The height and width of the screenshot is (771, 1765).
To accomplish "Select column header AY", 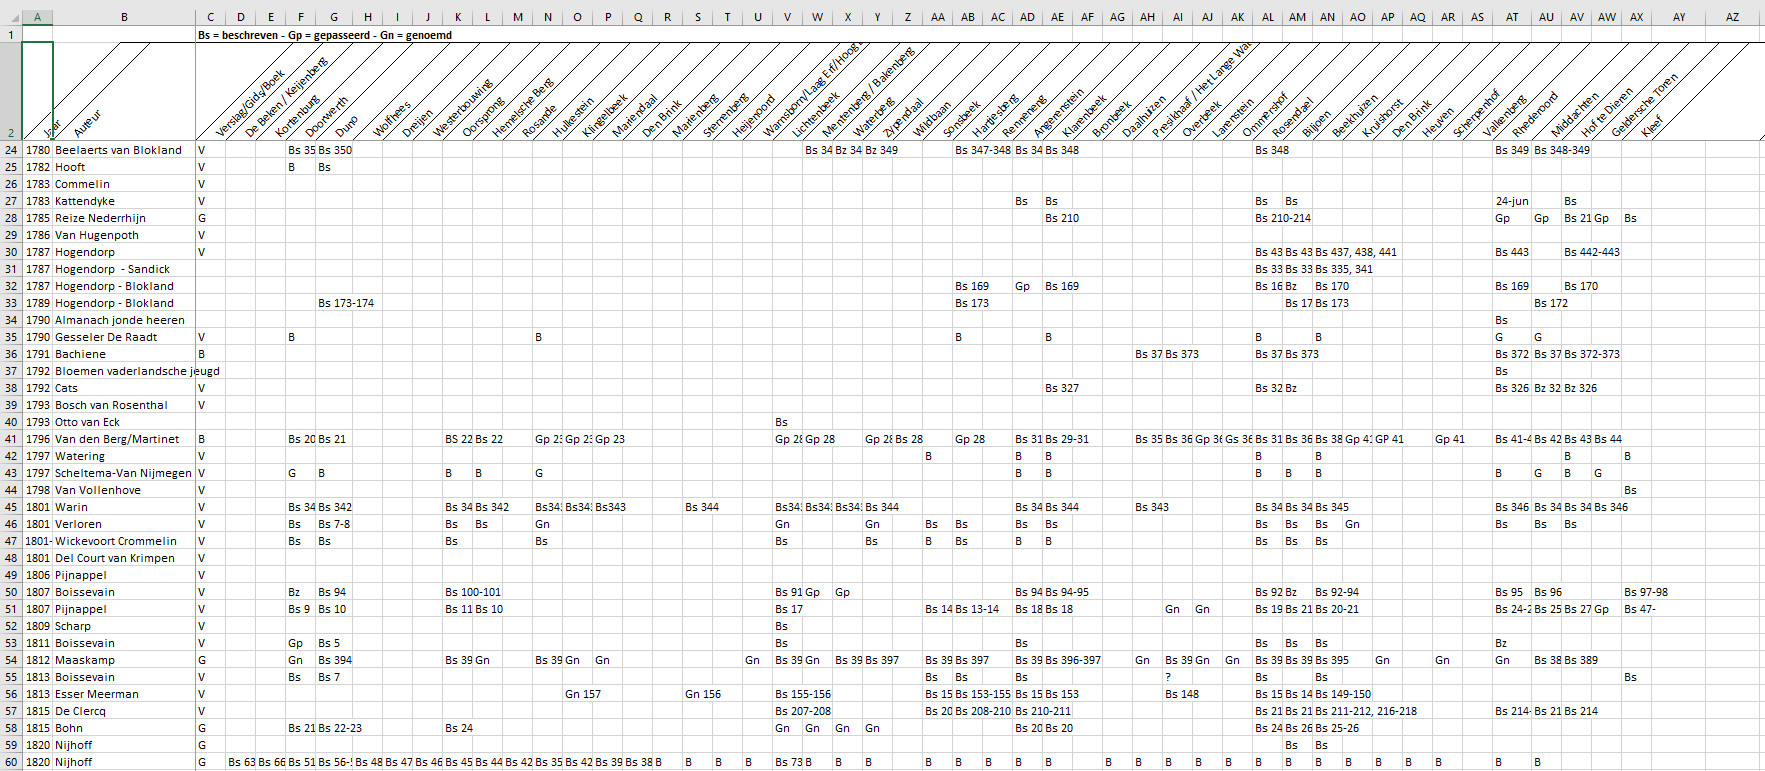I will tap(1679, 16).
